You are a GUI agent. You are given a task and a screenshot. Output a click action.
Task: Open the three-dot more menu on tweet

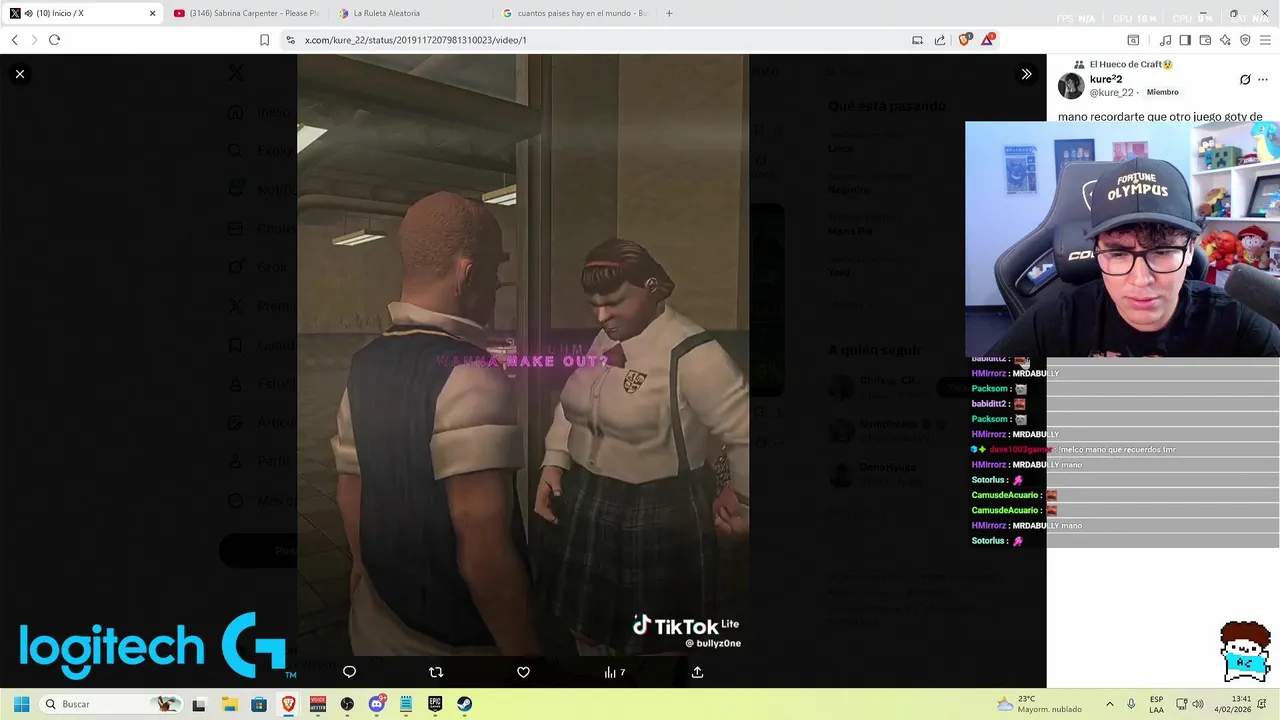click(x=1263, y=80)
